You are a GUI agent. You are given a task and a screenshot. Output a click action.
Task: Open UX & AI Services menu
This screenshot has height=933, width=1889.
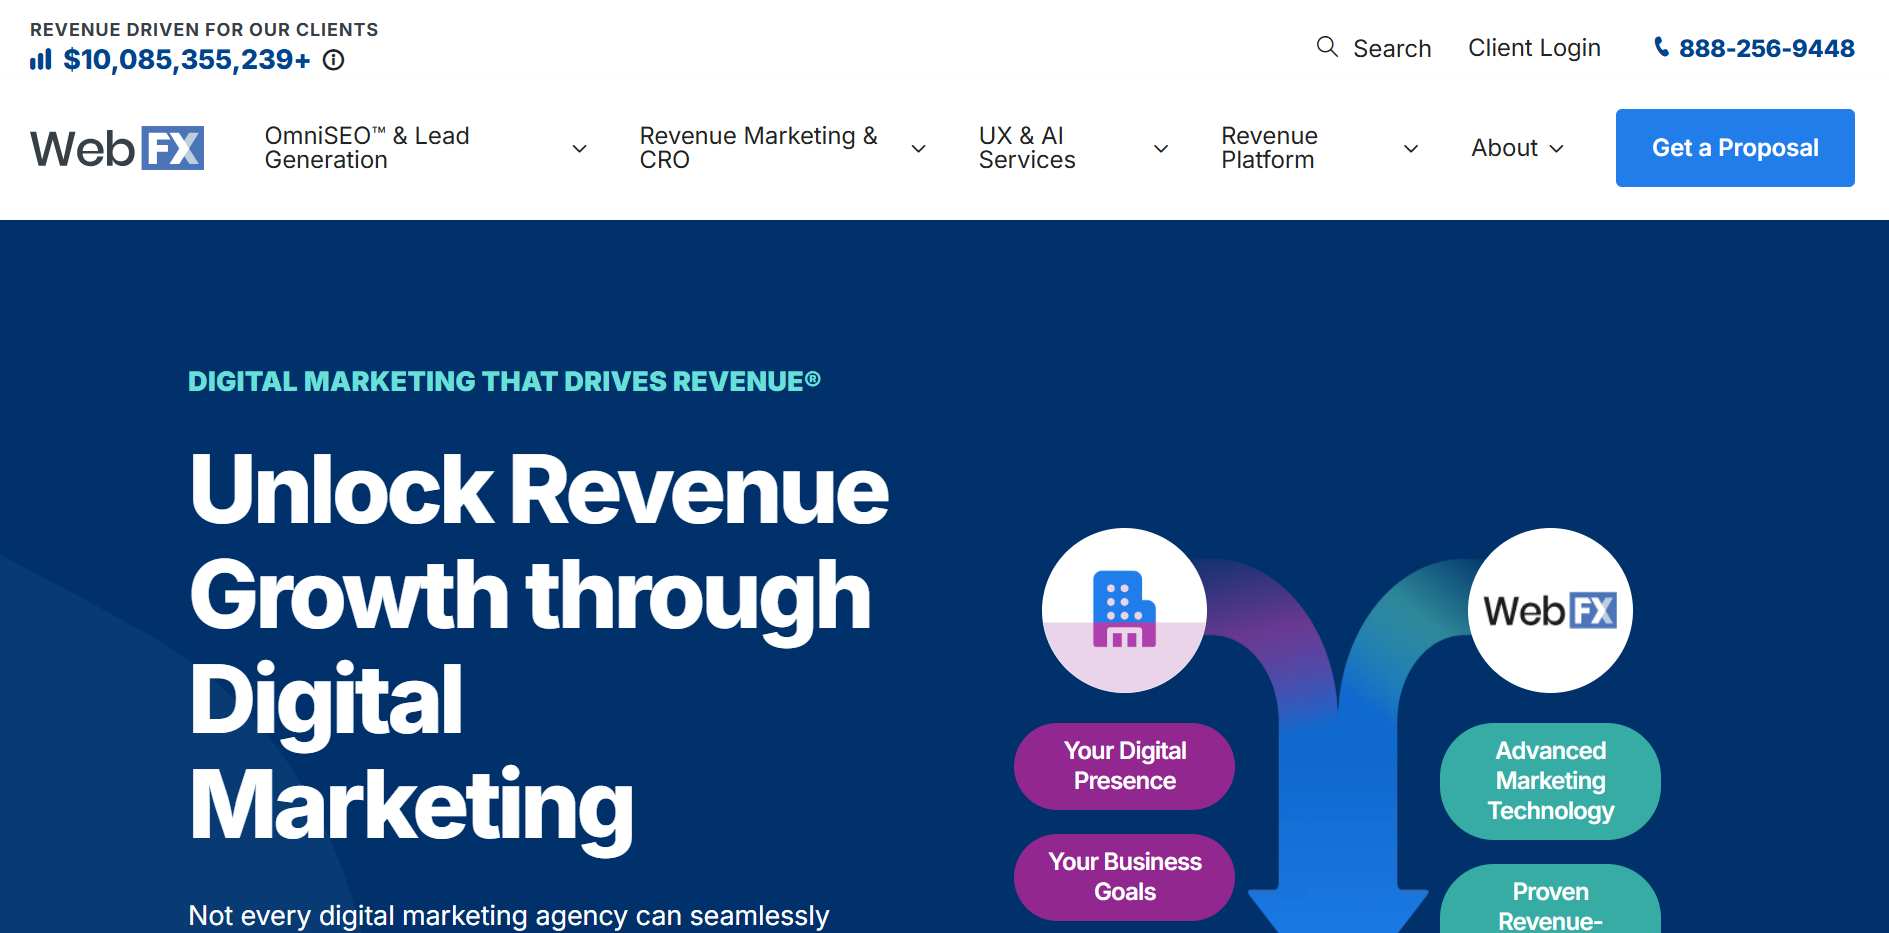tap(1027, 148)
